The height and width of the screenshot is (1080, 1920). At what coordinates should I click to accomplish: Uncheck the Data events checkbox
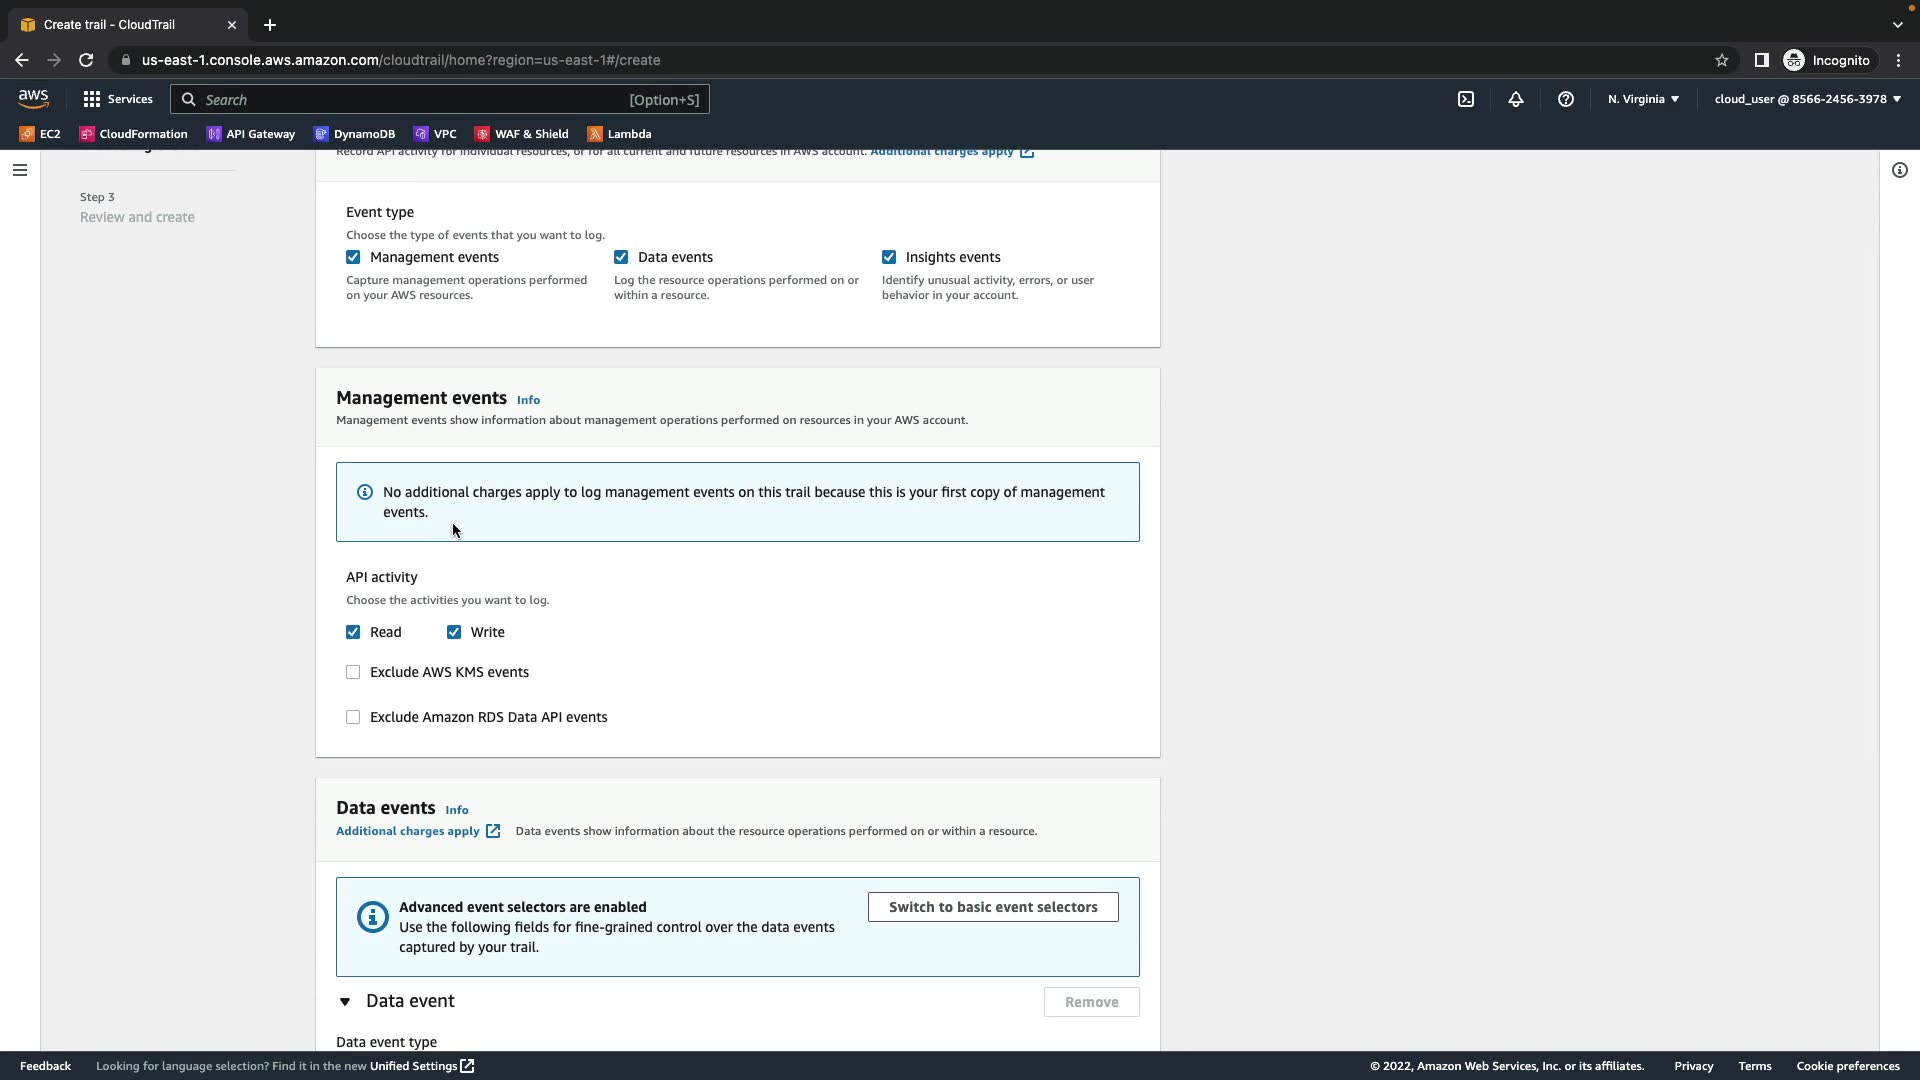click(621, 257)
